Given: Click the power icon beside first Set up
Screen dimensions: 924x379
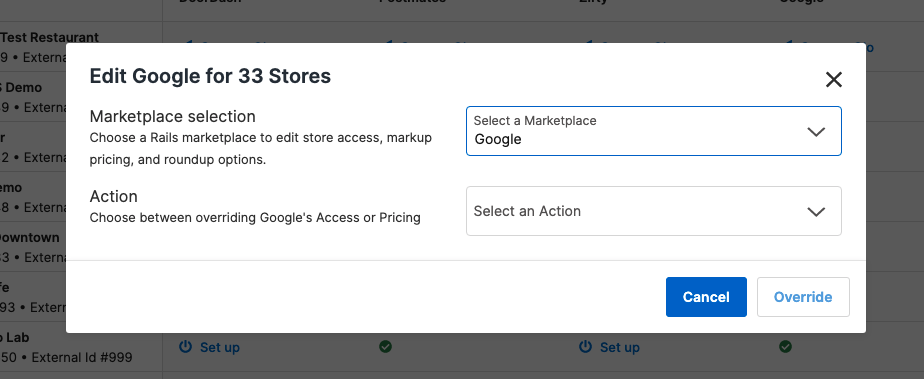Looking at the screenshot, I should pos(185,347).
